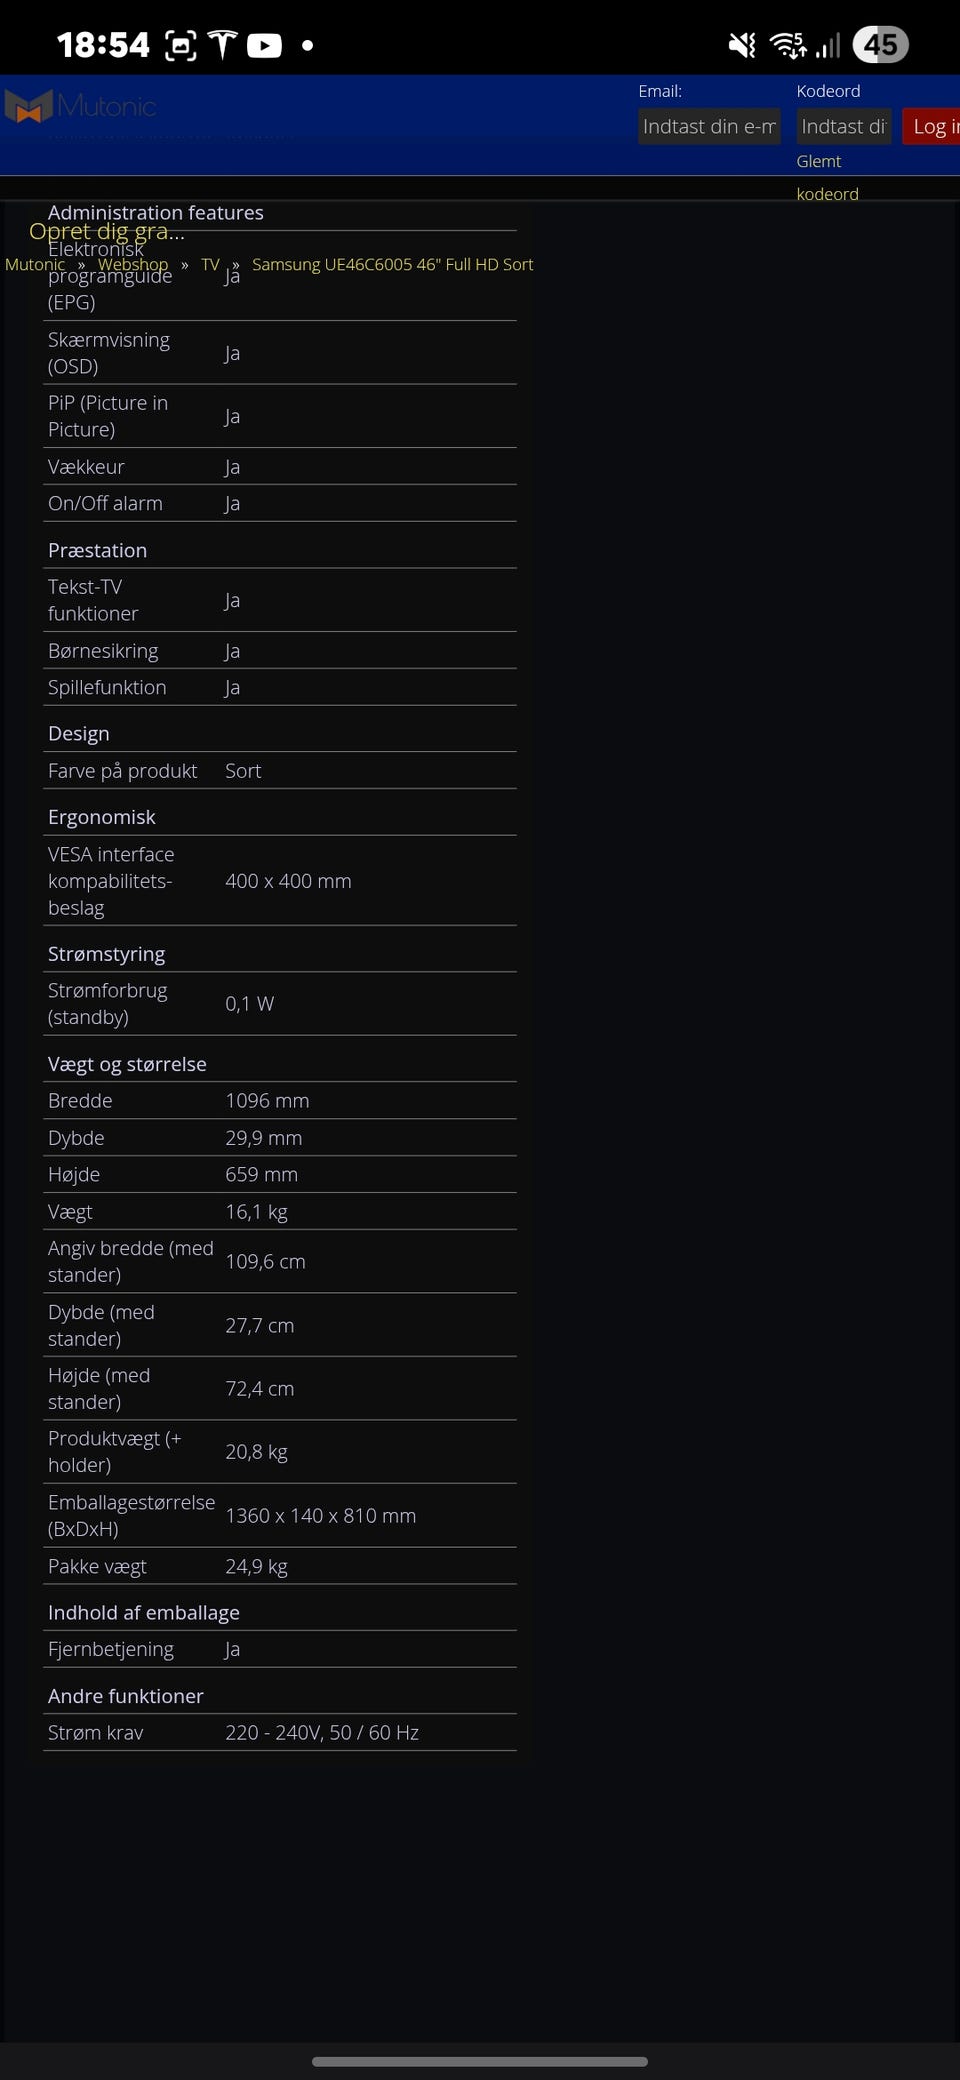Tap the bottom navigation gesture handle
960x2080 pixels.
(x=480, y=2061)
